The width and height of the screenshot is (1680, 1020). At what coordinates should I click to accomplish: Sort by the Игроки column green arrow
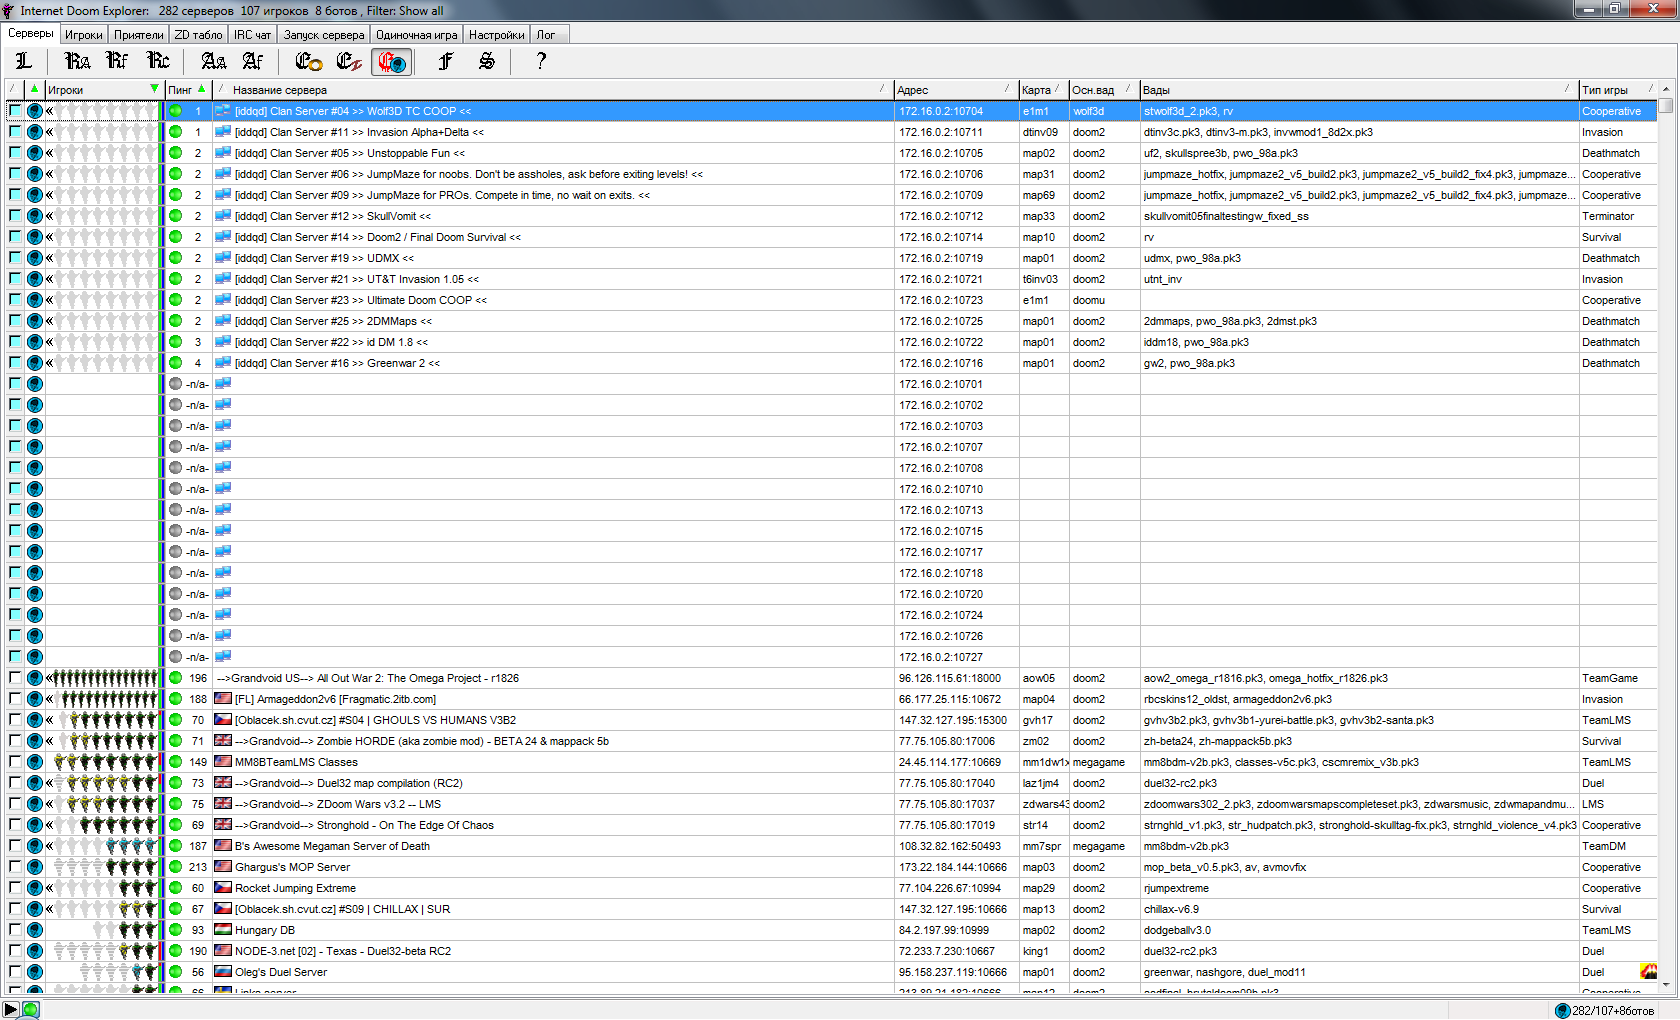(x=154, y=89)
